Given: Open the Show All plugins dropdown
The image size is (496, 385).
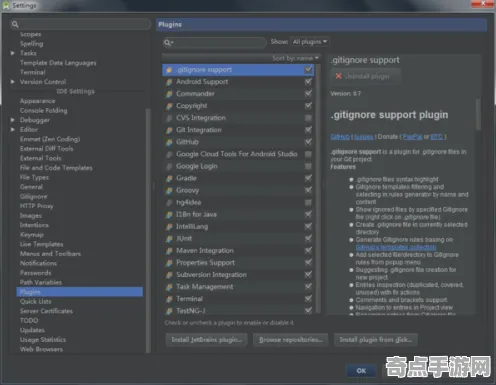Looking at the screenshot, I should coord(310,42).
